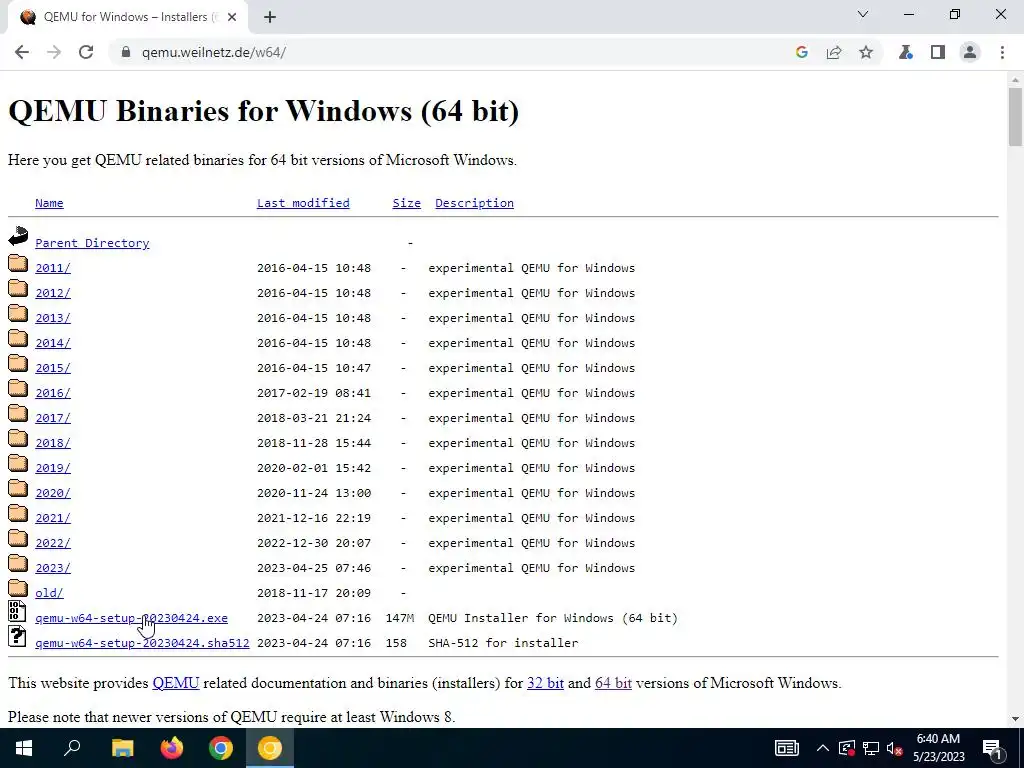Download qemu-w64-setup-20230424.exe installer
Viewport: 1024px width, 768px height.
click(131, 618)
